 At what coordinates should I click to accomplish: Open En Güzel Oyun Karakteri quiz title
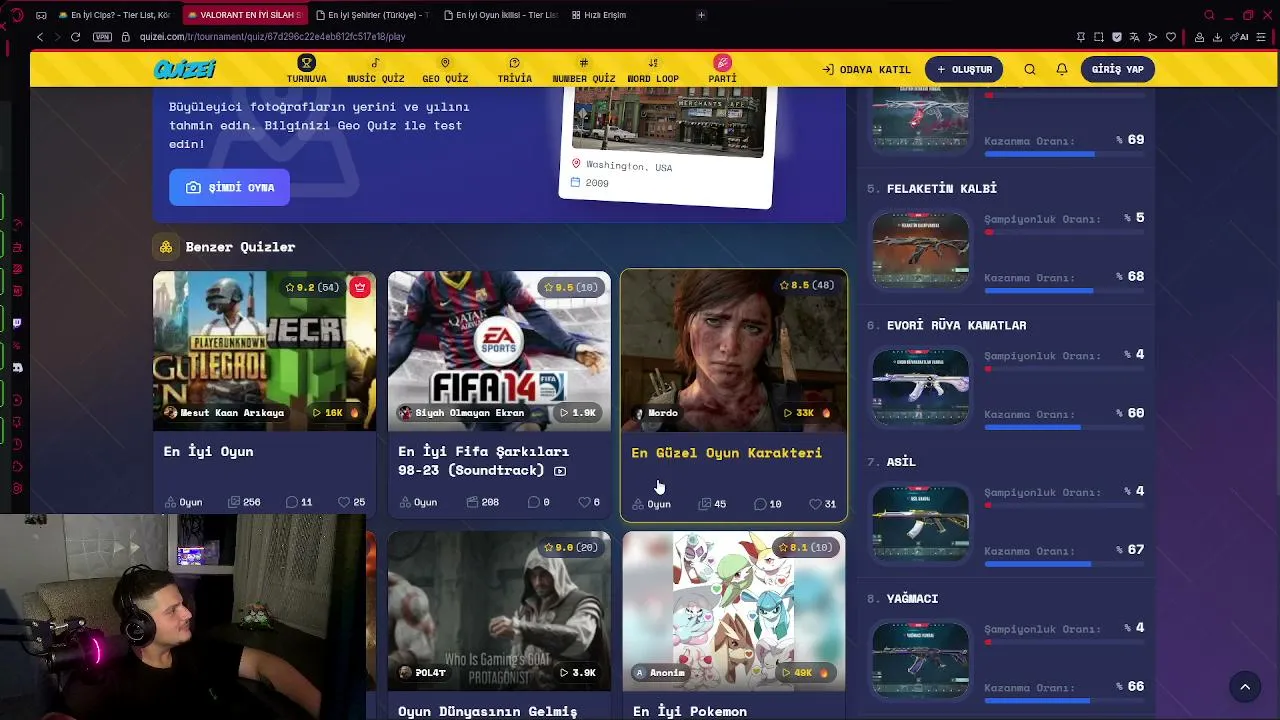pyautogui.click(x=727, y=452)
